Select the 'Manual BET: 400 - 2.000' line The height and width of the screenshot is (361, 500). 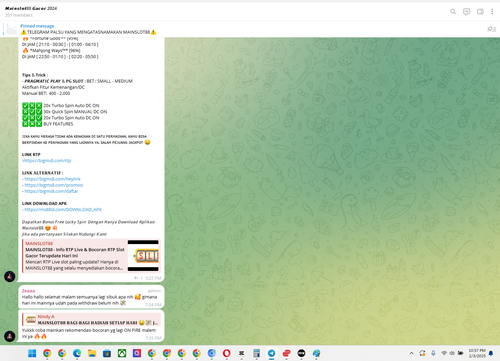[x=46, y=93]
